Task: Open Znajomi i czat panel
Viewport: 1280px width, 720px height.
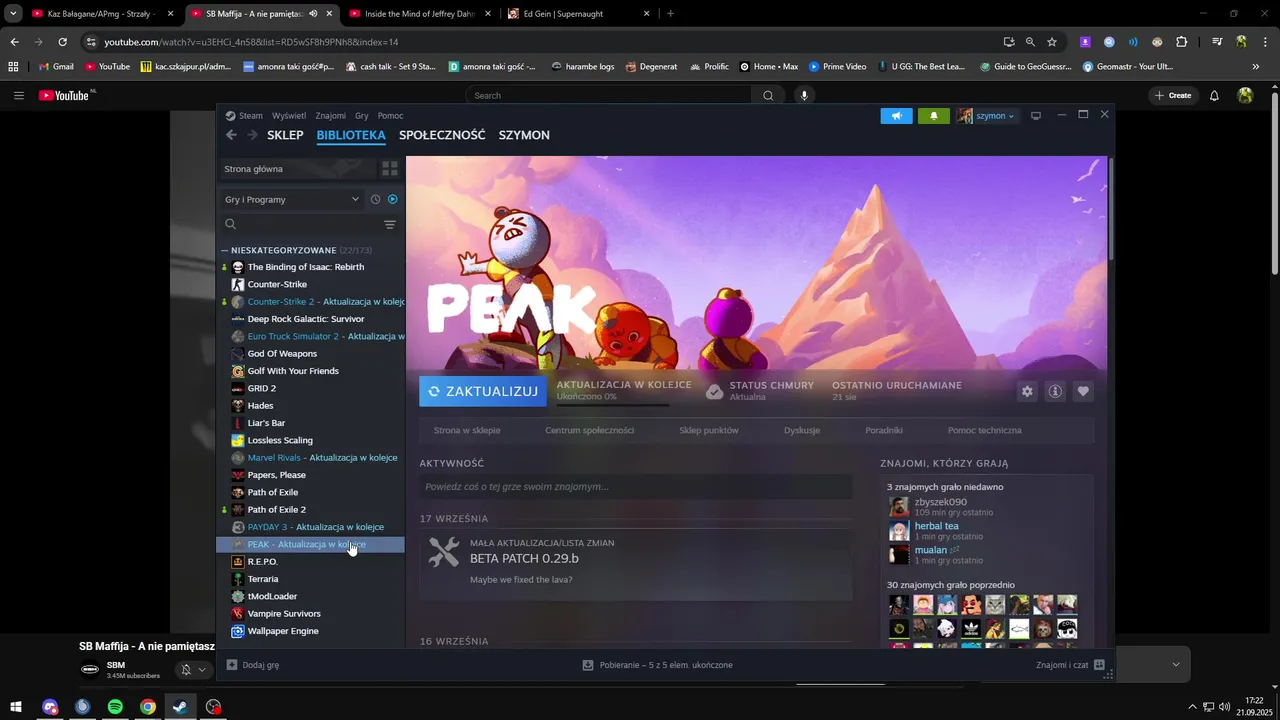Action: 1070,665
